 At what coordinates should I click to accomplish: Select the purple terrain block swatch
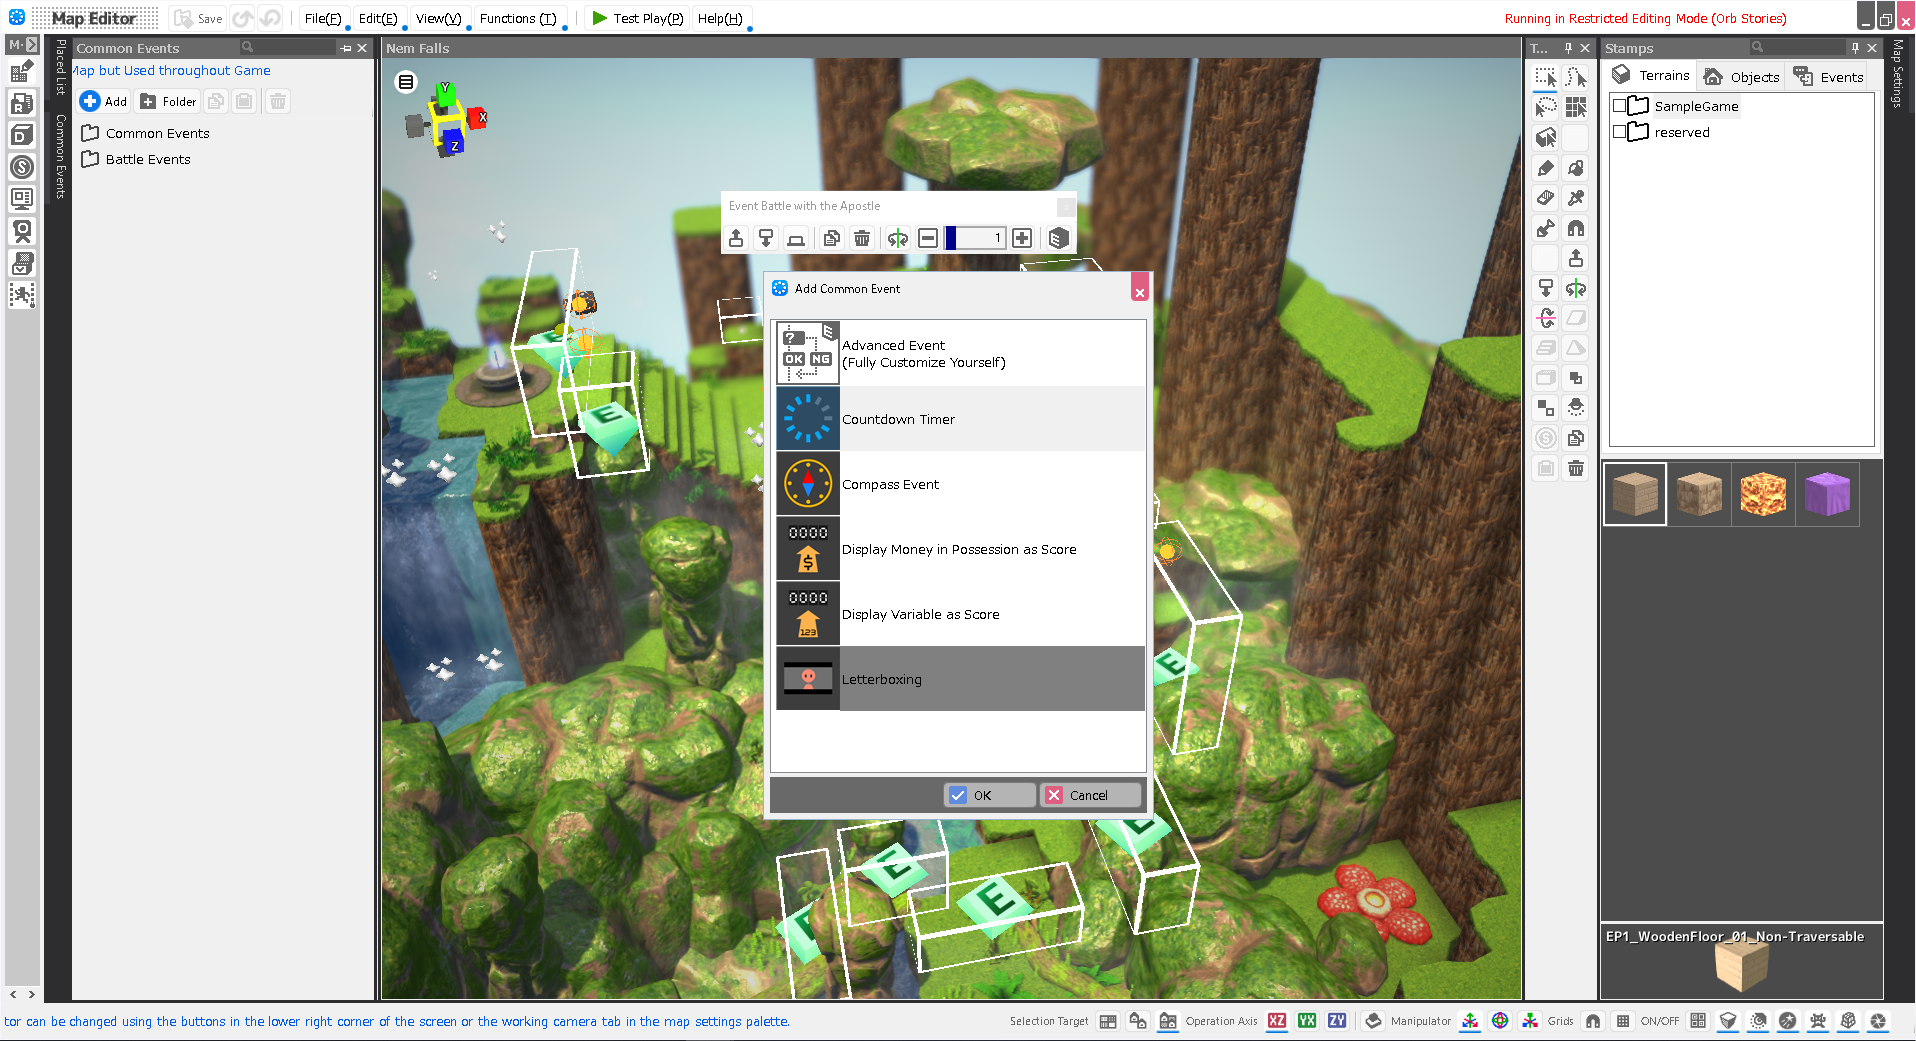(x=1827, y=494)
